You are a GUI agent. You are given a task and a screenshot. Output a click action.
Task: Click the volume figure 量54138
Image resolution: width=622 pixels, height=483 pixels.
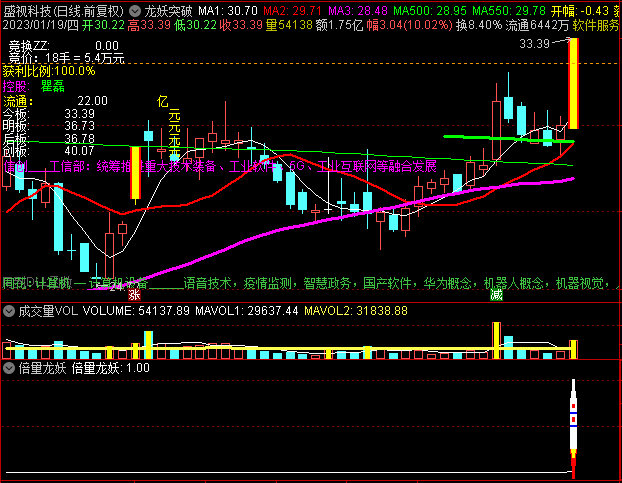[289, 25]
